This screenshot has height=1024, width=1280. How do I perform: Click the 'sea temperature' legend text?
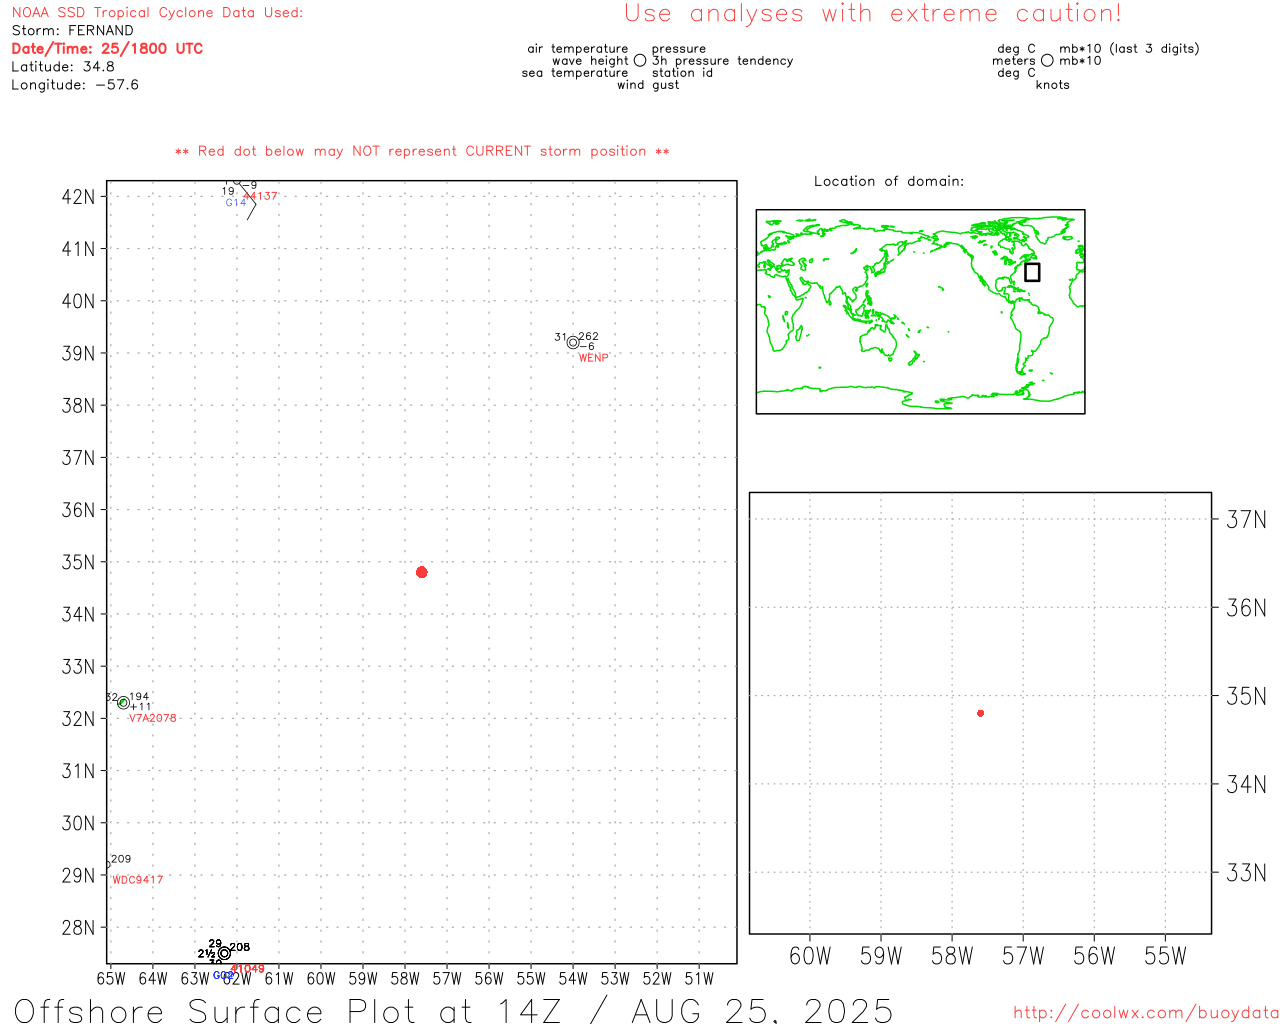pyautogui.click(x=575, y=73)
